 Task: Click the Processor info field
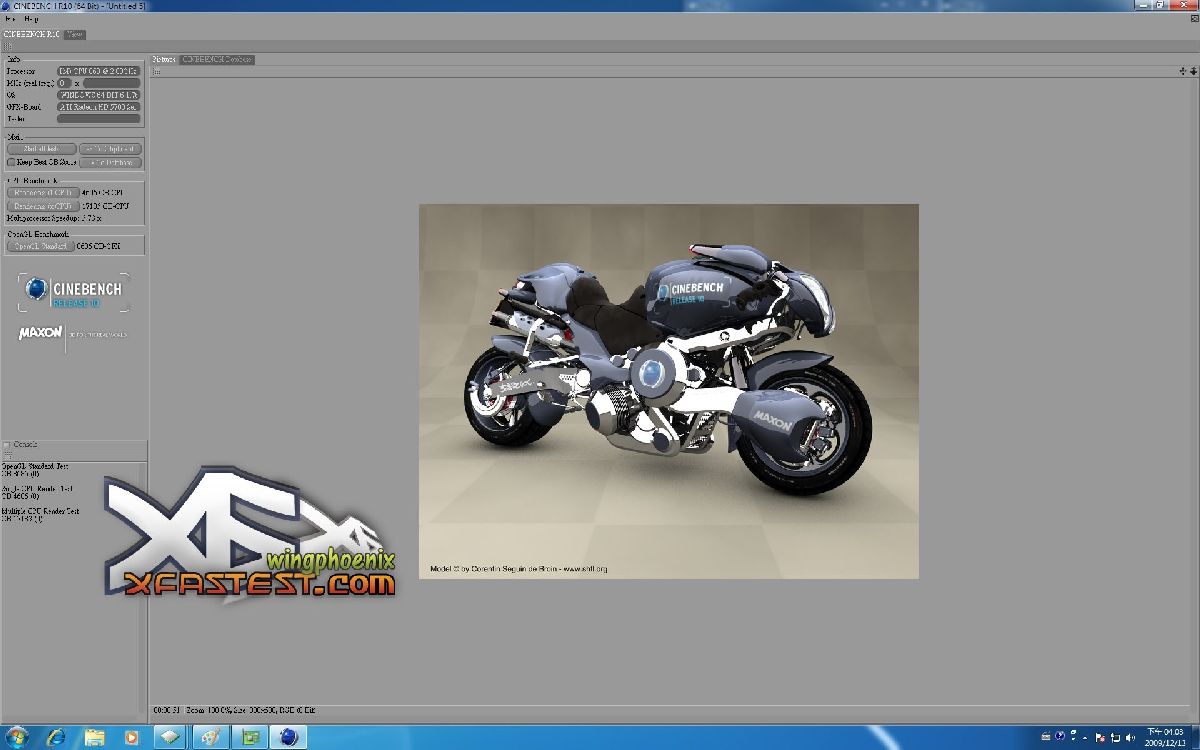coord(98,71)
